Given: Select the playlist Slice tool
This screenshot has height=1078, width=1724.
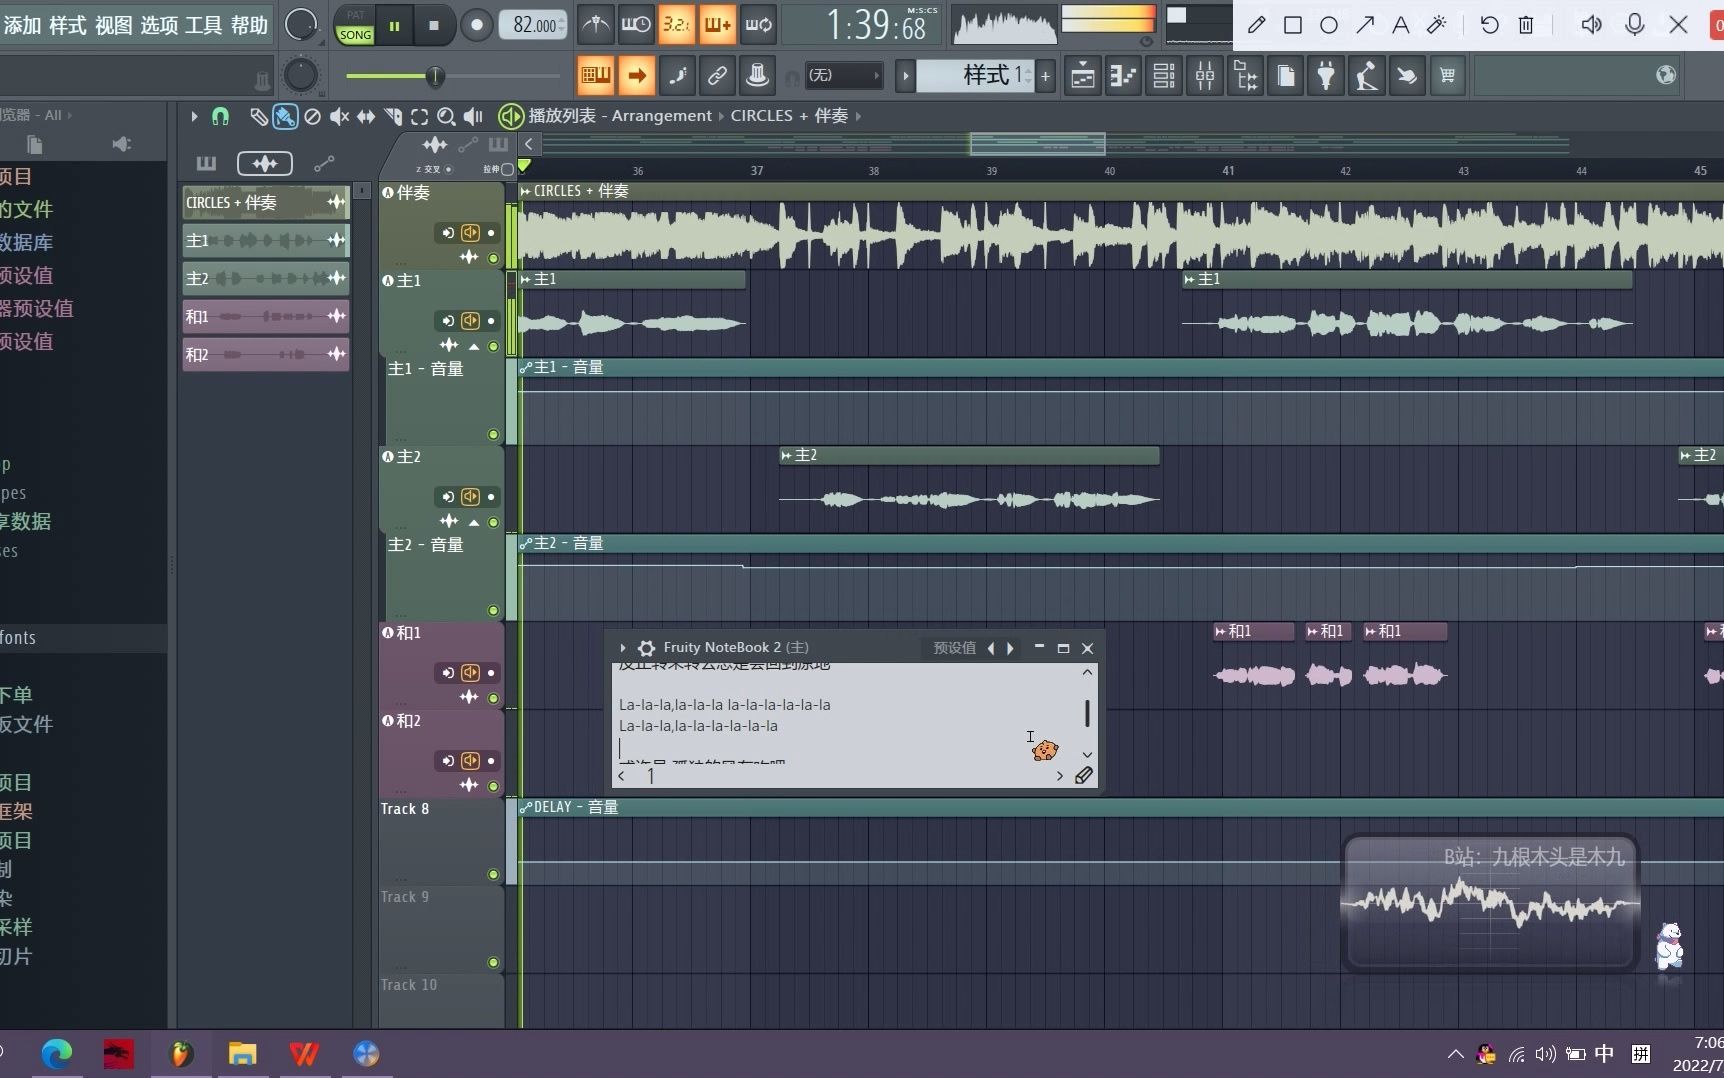Looking at the screenshot, I should point(393,117).
